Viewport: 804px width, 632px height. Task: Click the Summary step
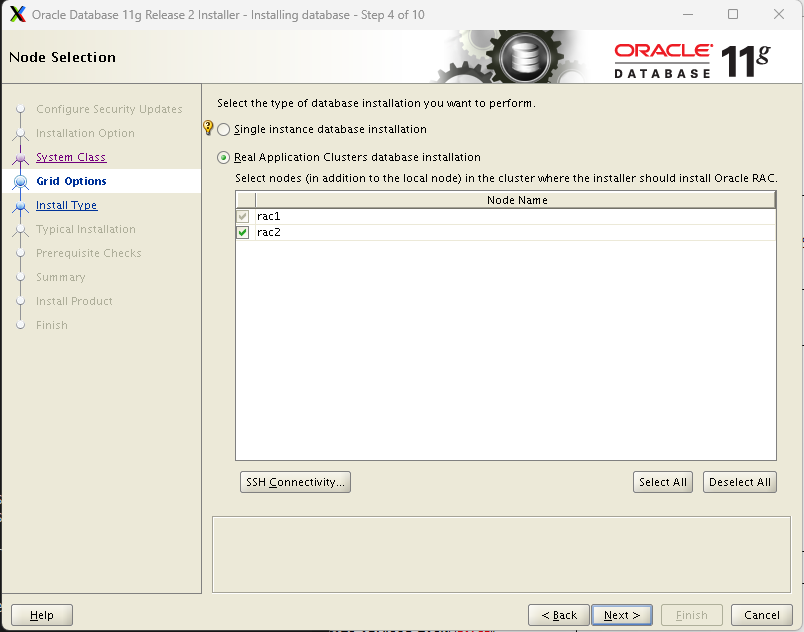click(61, 277)
